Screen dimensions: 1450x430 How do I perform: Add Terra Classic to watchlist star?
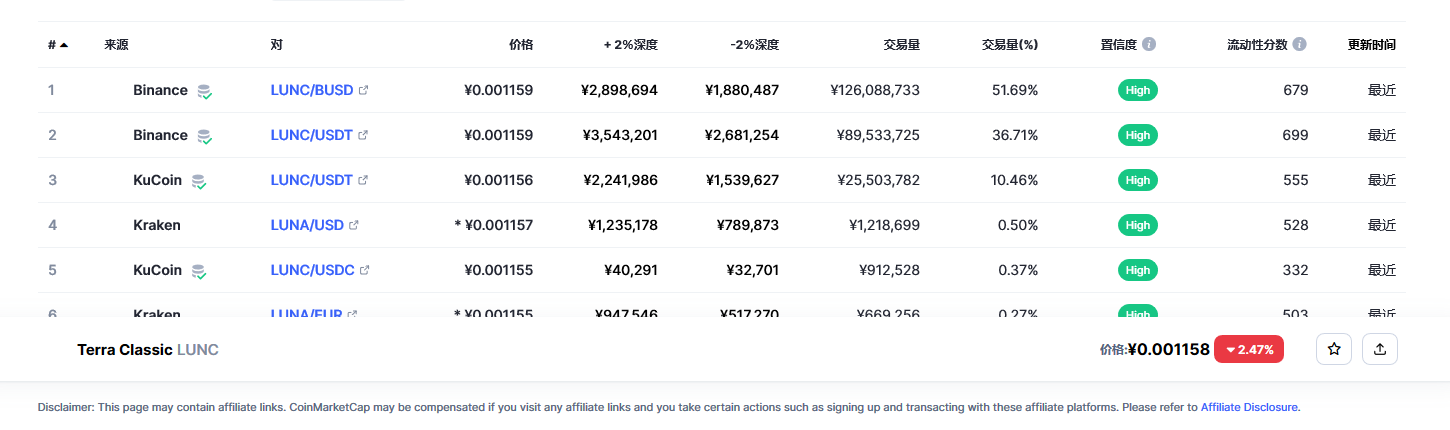(1334, 349)
